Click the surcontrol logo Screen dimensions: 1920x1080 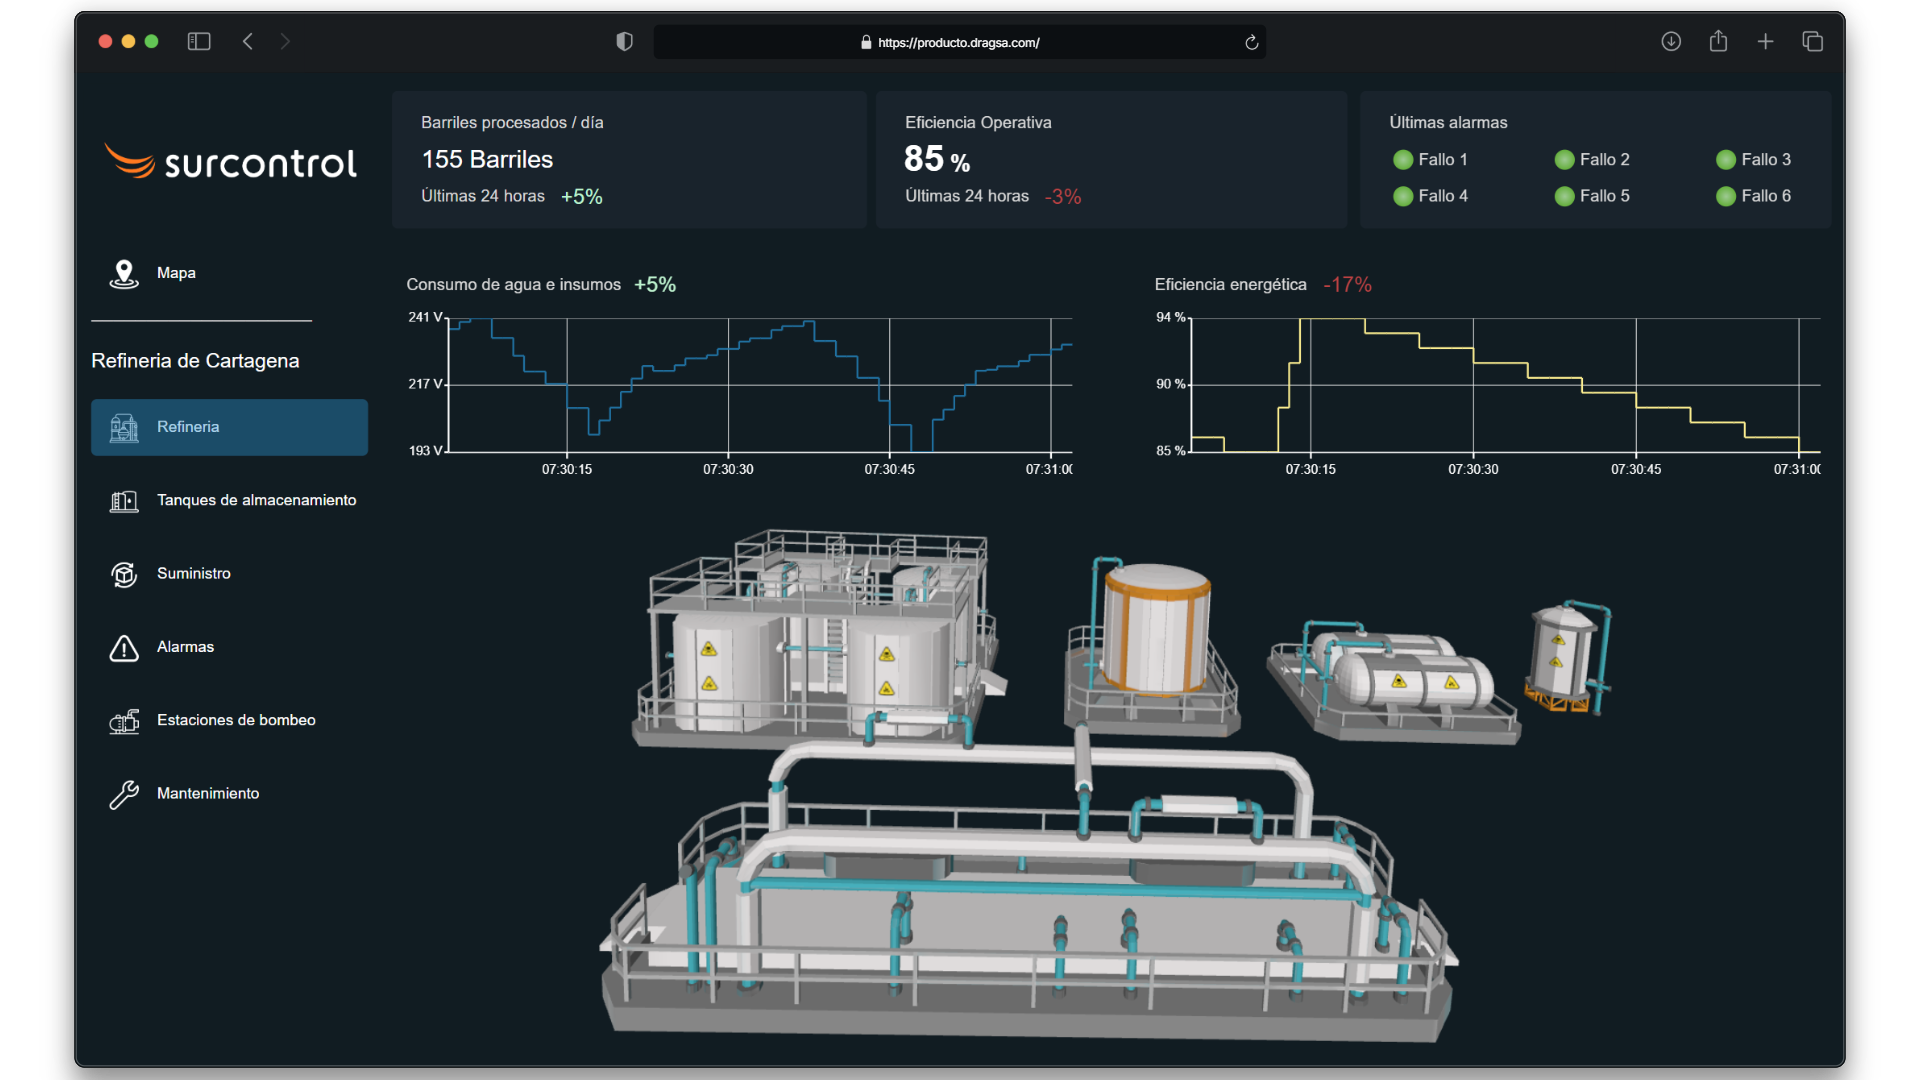(231, 162)
